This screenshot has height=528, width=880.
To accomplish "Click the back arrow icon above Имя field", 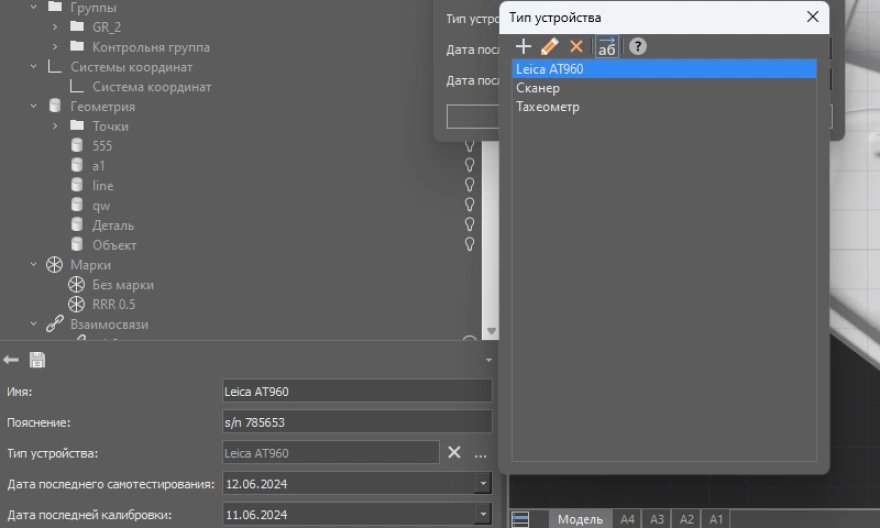I will (x=12, y=360).
